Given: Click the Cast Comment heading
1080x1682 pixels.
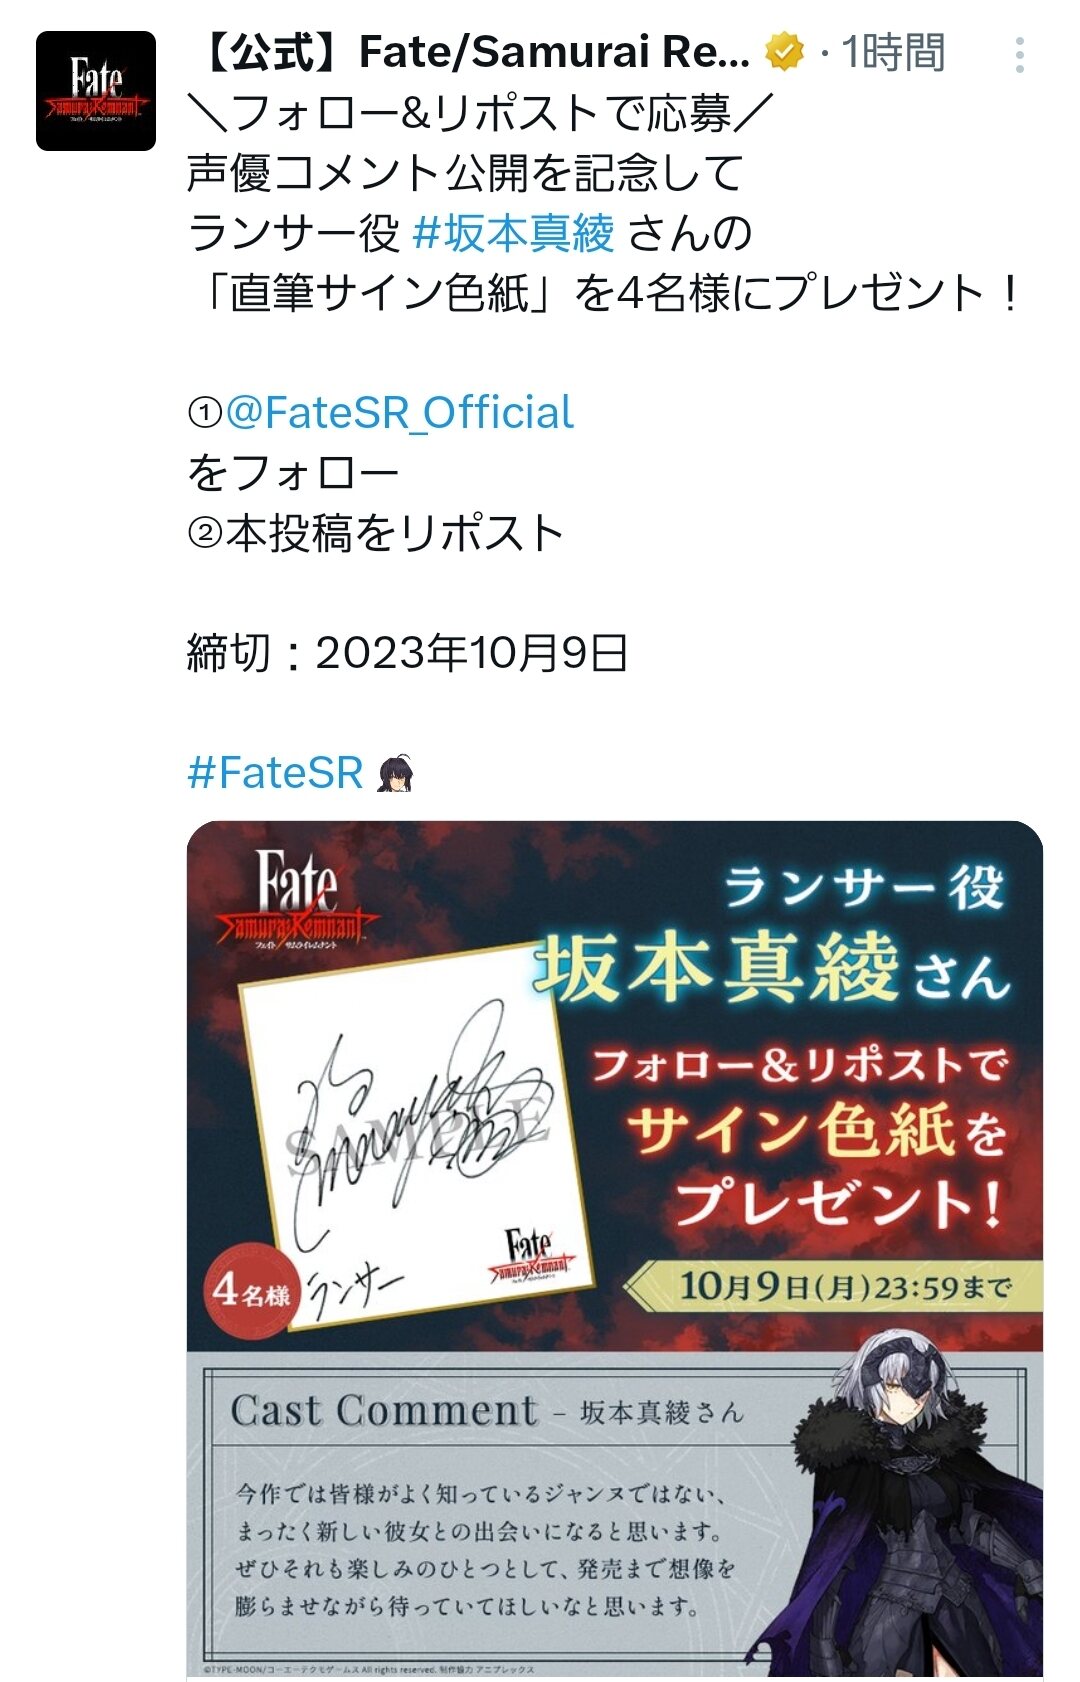Looking at the screenshot, I should point(384,1411).
